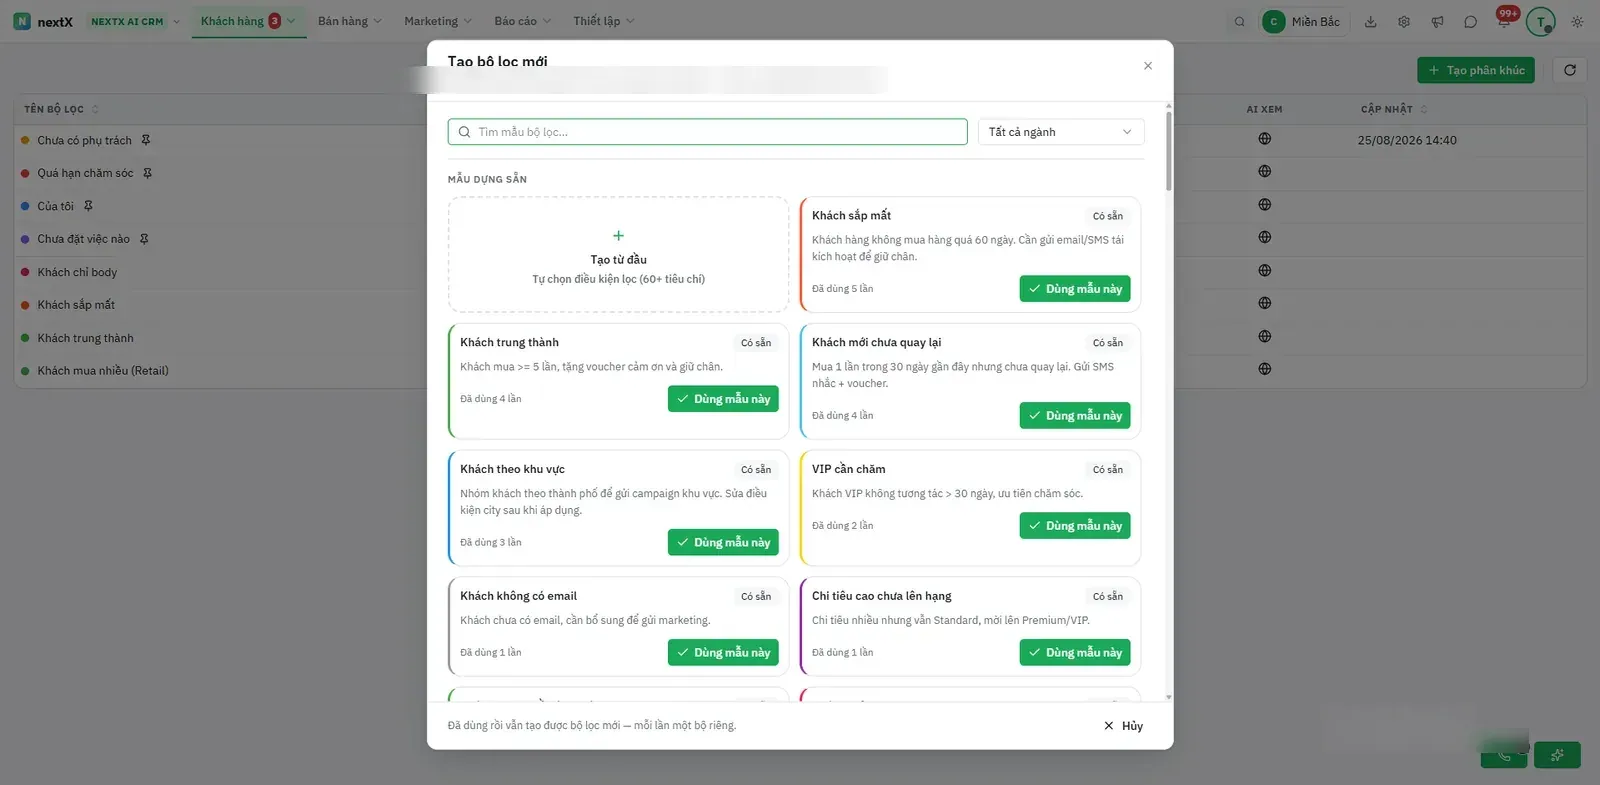Click globe icon in Chưa có phụ trách row

[x=1265, y=139]
